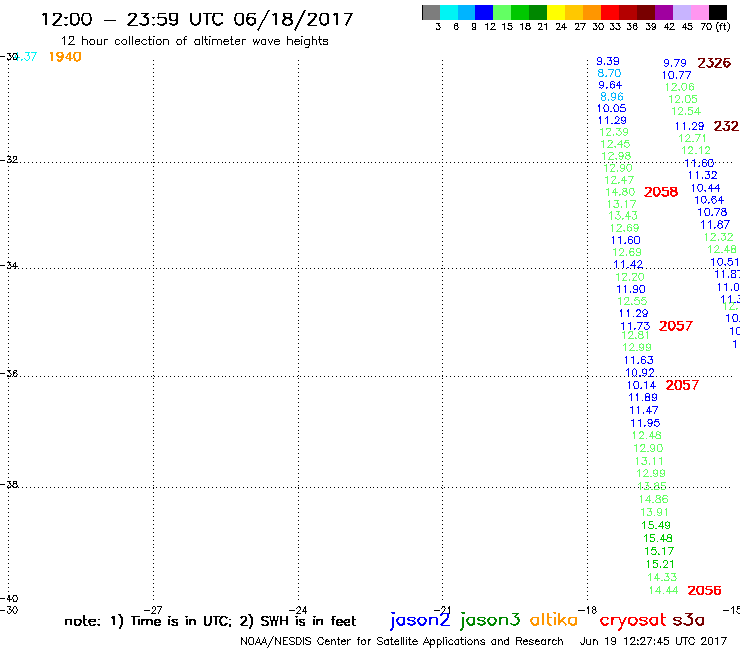The image size is (740, 650).
Task: Click the wave height value 13.43
Action: pos(623,216)
